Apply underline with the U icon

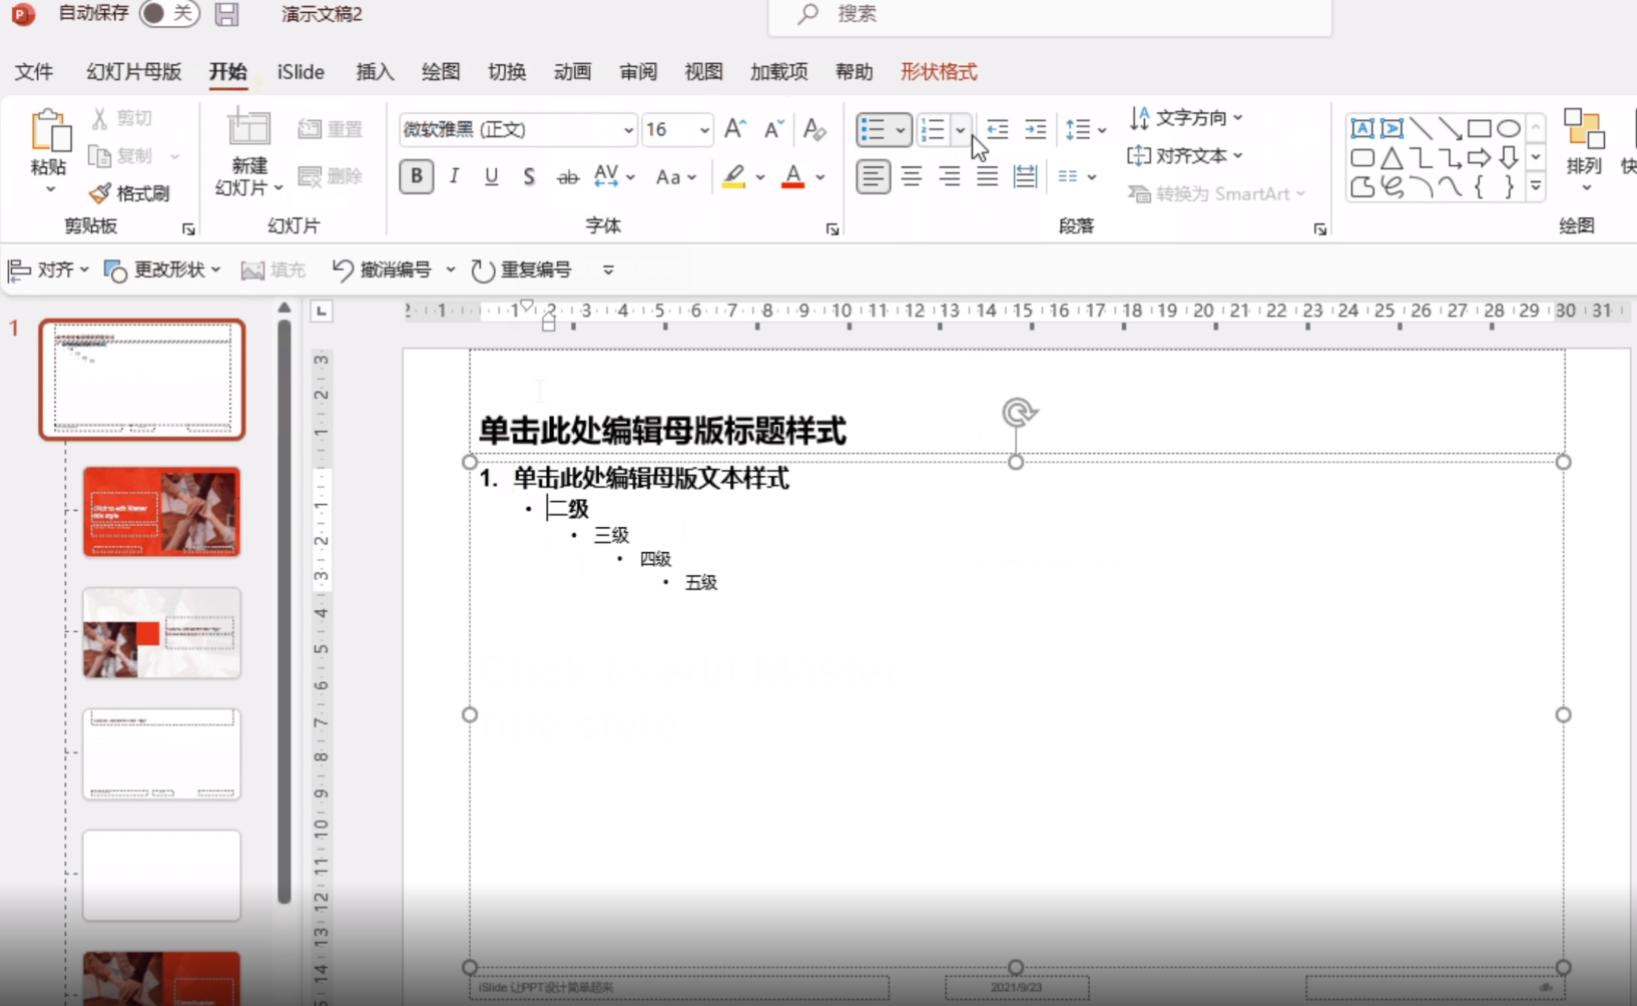pyautogui.click(x=490, y=177)
